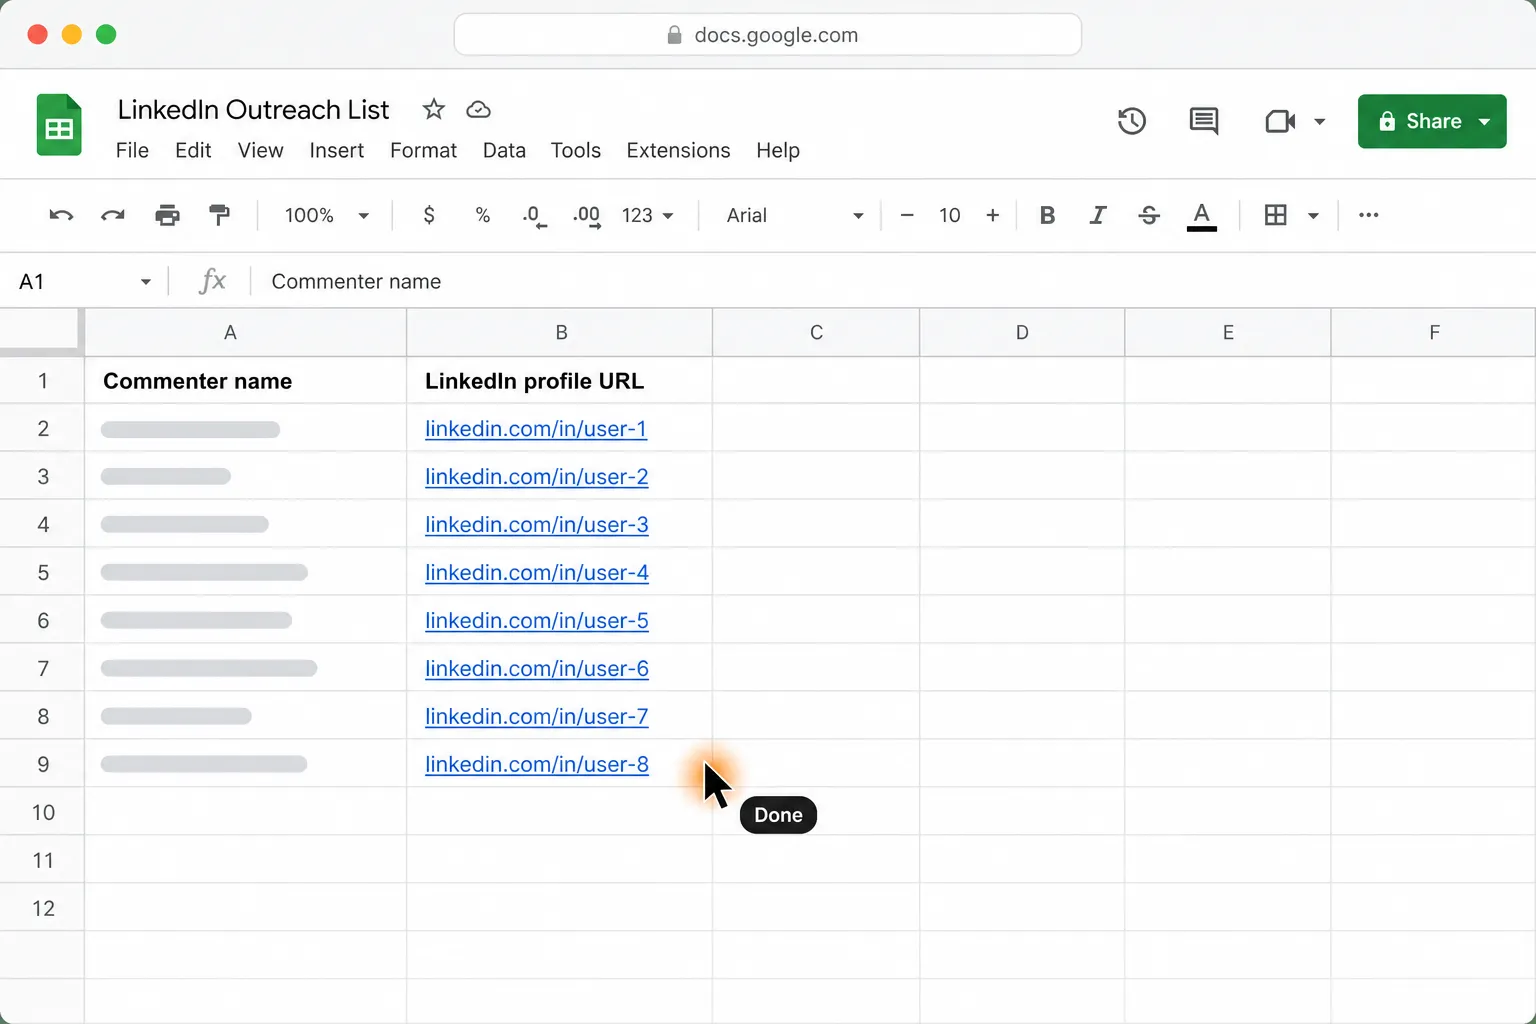Select row 12 header
Viewport: 1536px width, 1024px height.
[42, 908]
